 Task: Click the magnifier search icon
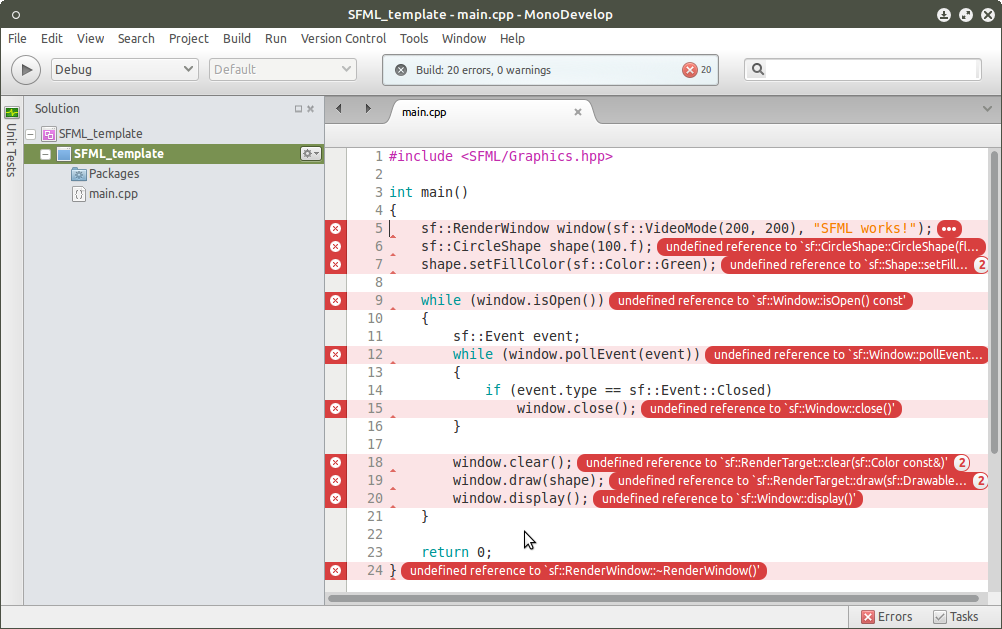(x=758, y=69)
